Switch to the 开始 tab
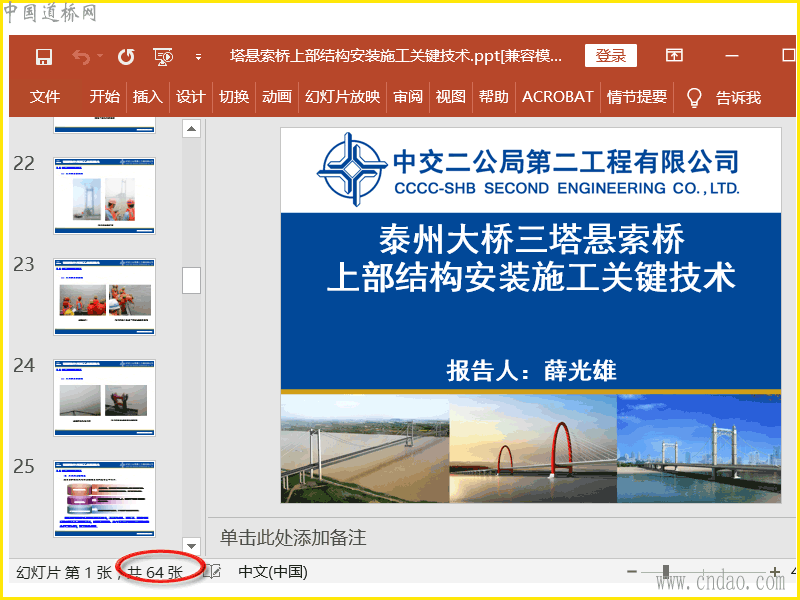This screenshot has width=800, height=600. (x=105, y=96)
